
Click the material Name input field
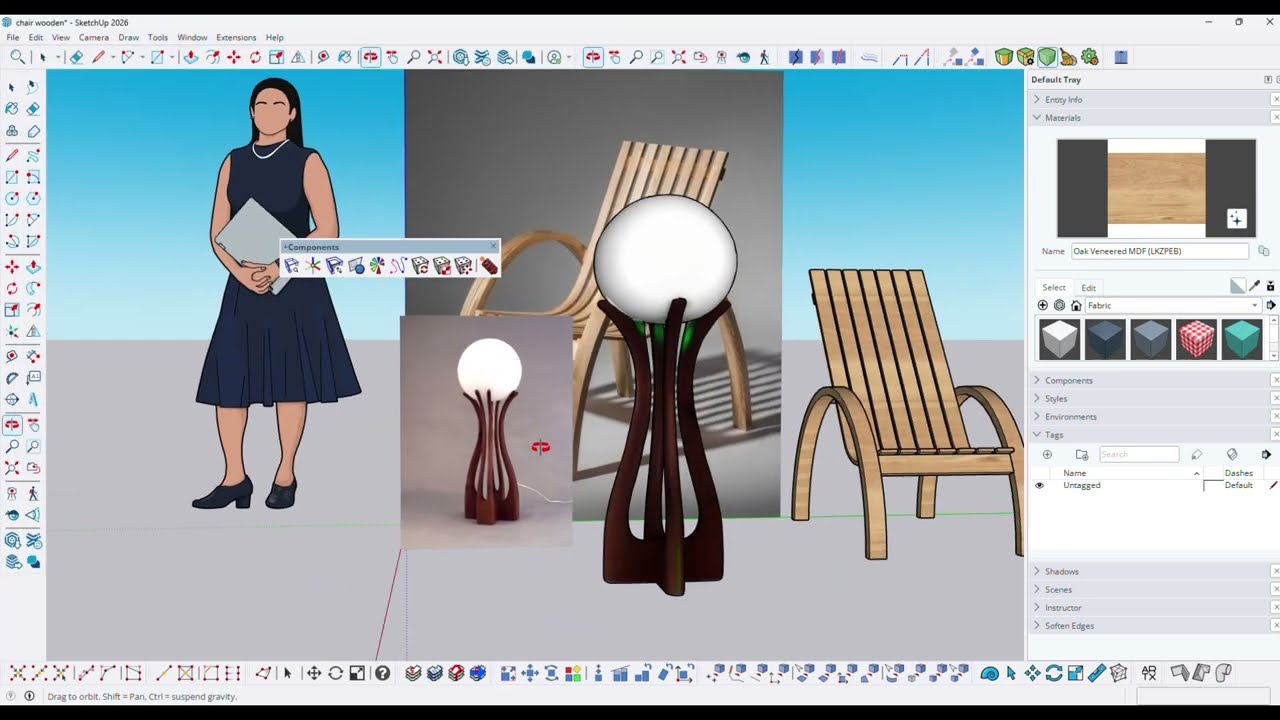coord(1160,252)
